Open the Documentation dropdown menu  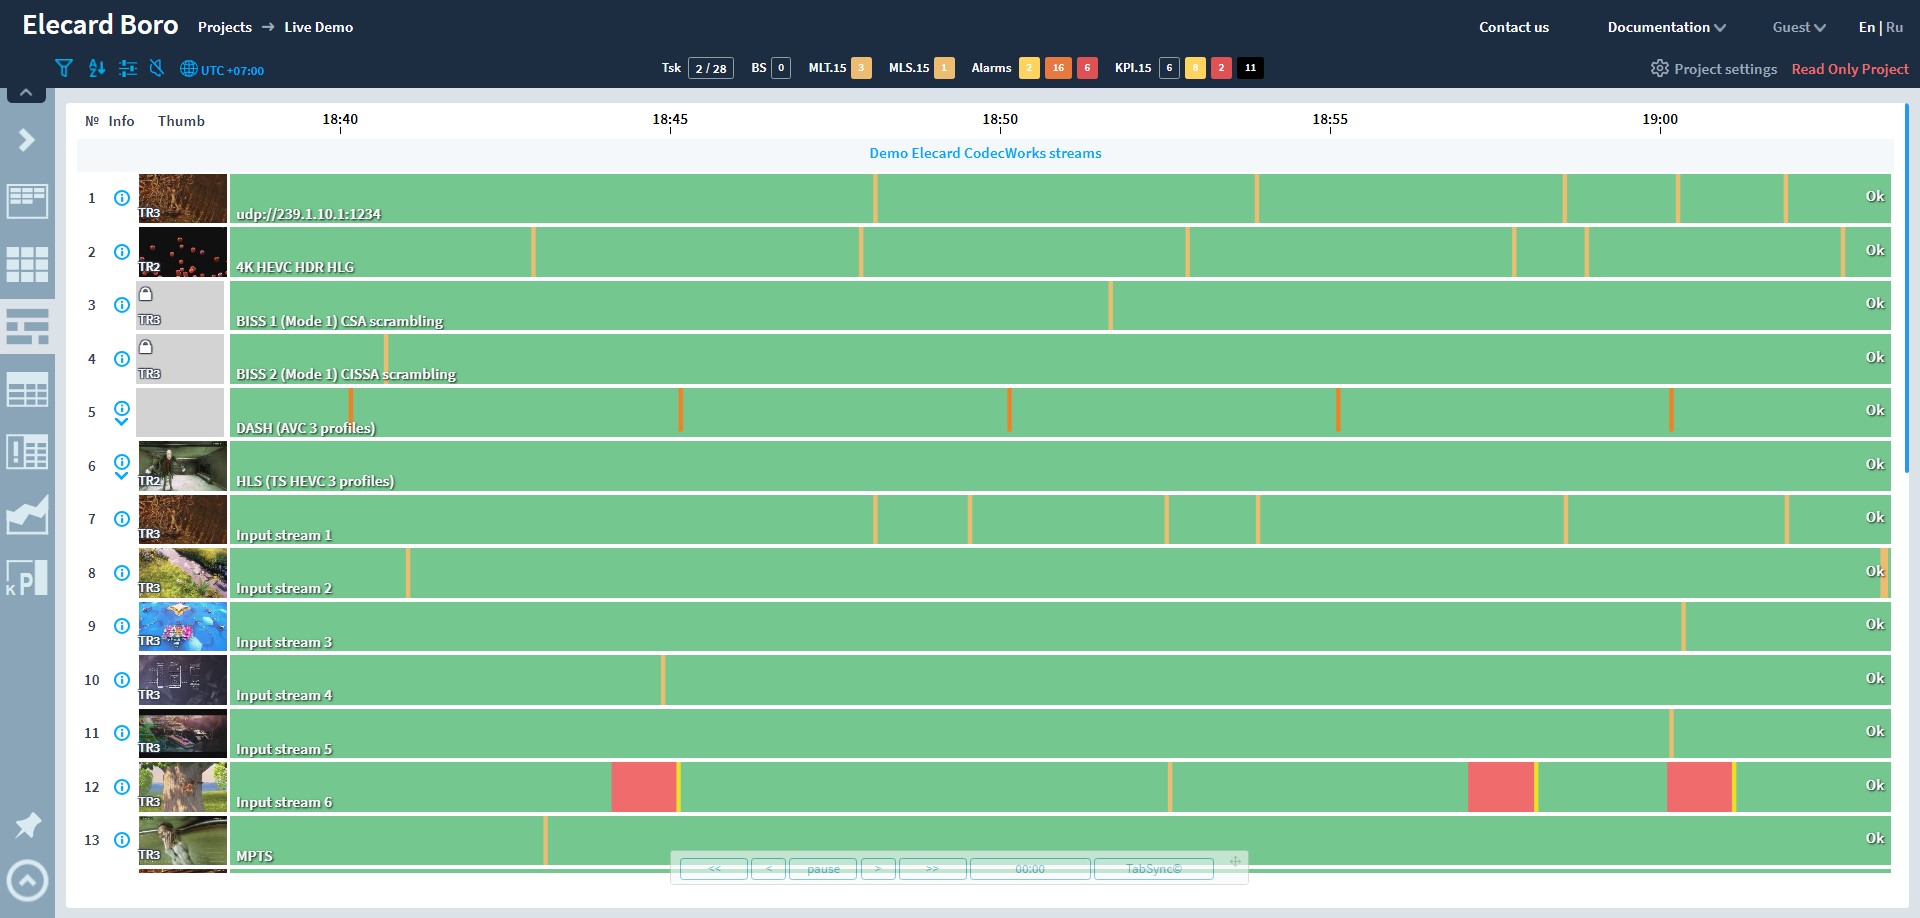pos(1666,27)
